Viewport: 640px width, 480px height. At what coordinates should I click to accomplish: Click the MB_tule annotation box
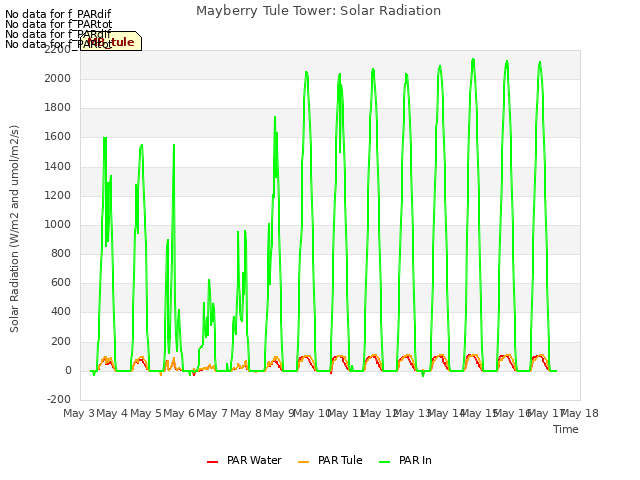pos(111,41)
